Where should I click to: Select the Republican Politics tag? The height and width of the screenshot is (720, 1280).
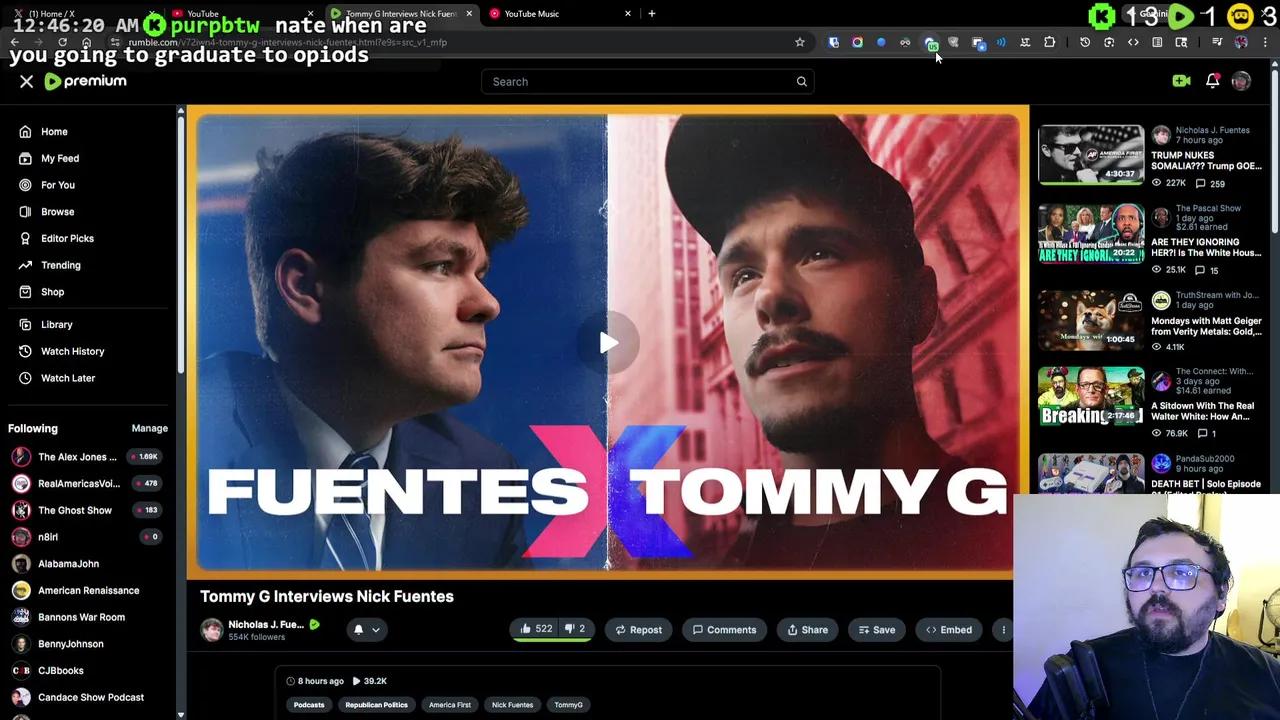pyautogui.click(x=376, y=705)
